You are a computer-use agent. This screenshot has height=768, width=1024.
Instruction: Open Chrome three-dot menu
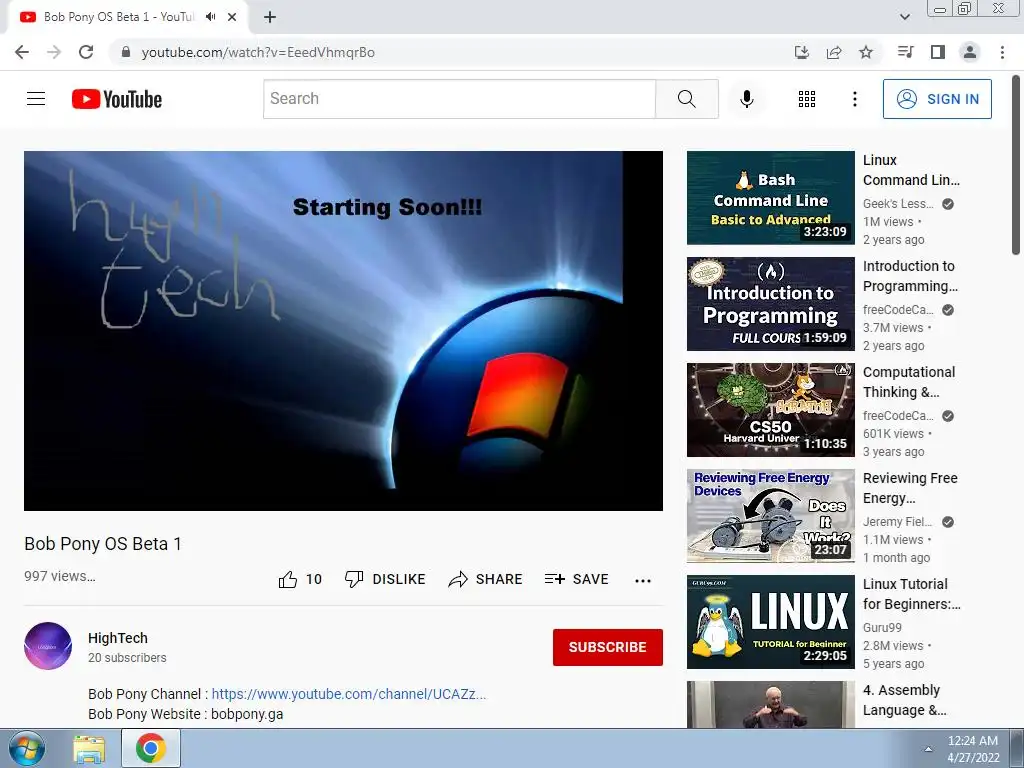point(1002,52)
